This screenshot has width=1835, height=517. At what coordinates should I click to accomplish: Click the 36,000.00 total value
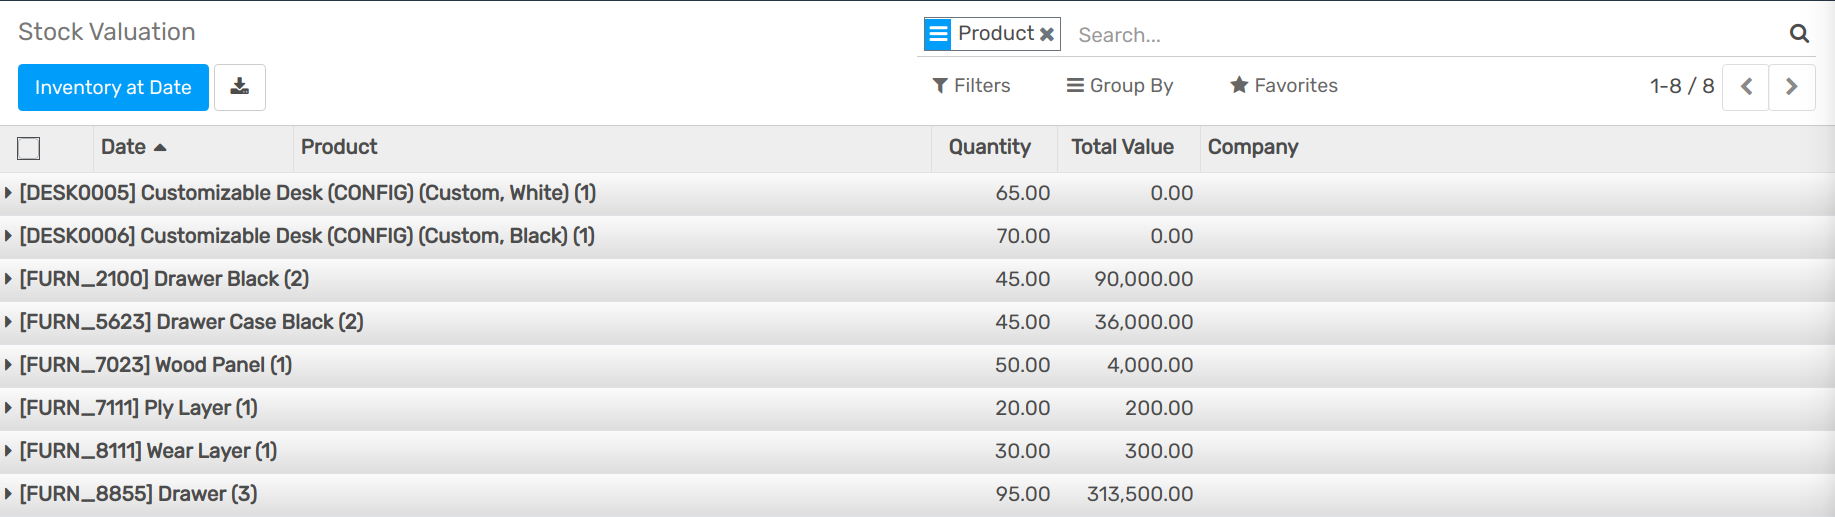tap(1143, 322)
